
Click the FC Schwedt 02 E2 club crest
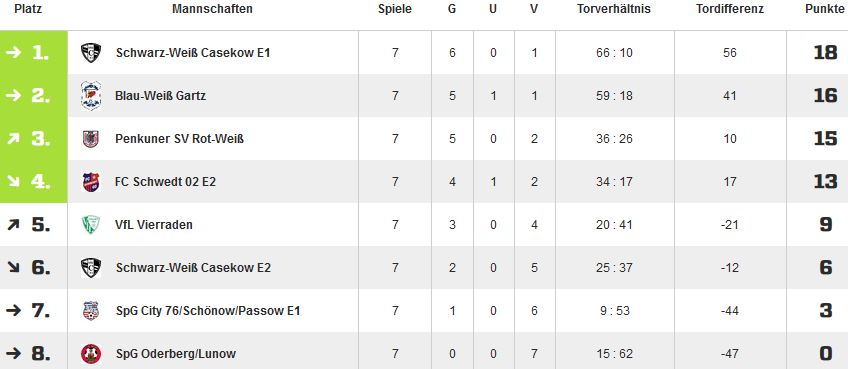91,182
